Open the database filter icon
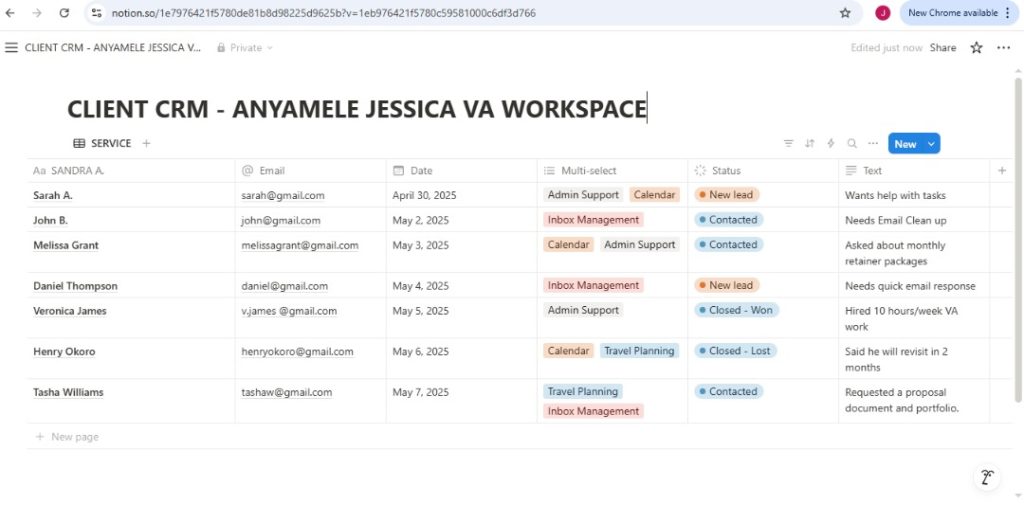The image size is (1024, 505). pyautogui.click(x=788, y=144)
